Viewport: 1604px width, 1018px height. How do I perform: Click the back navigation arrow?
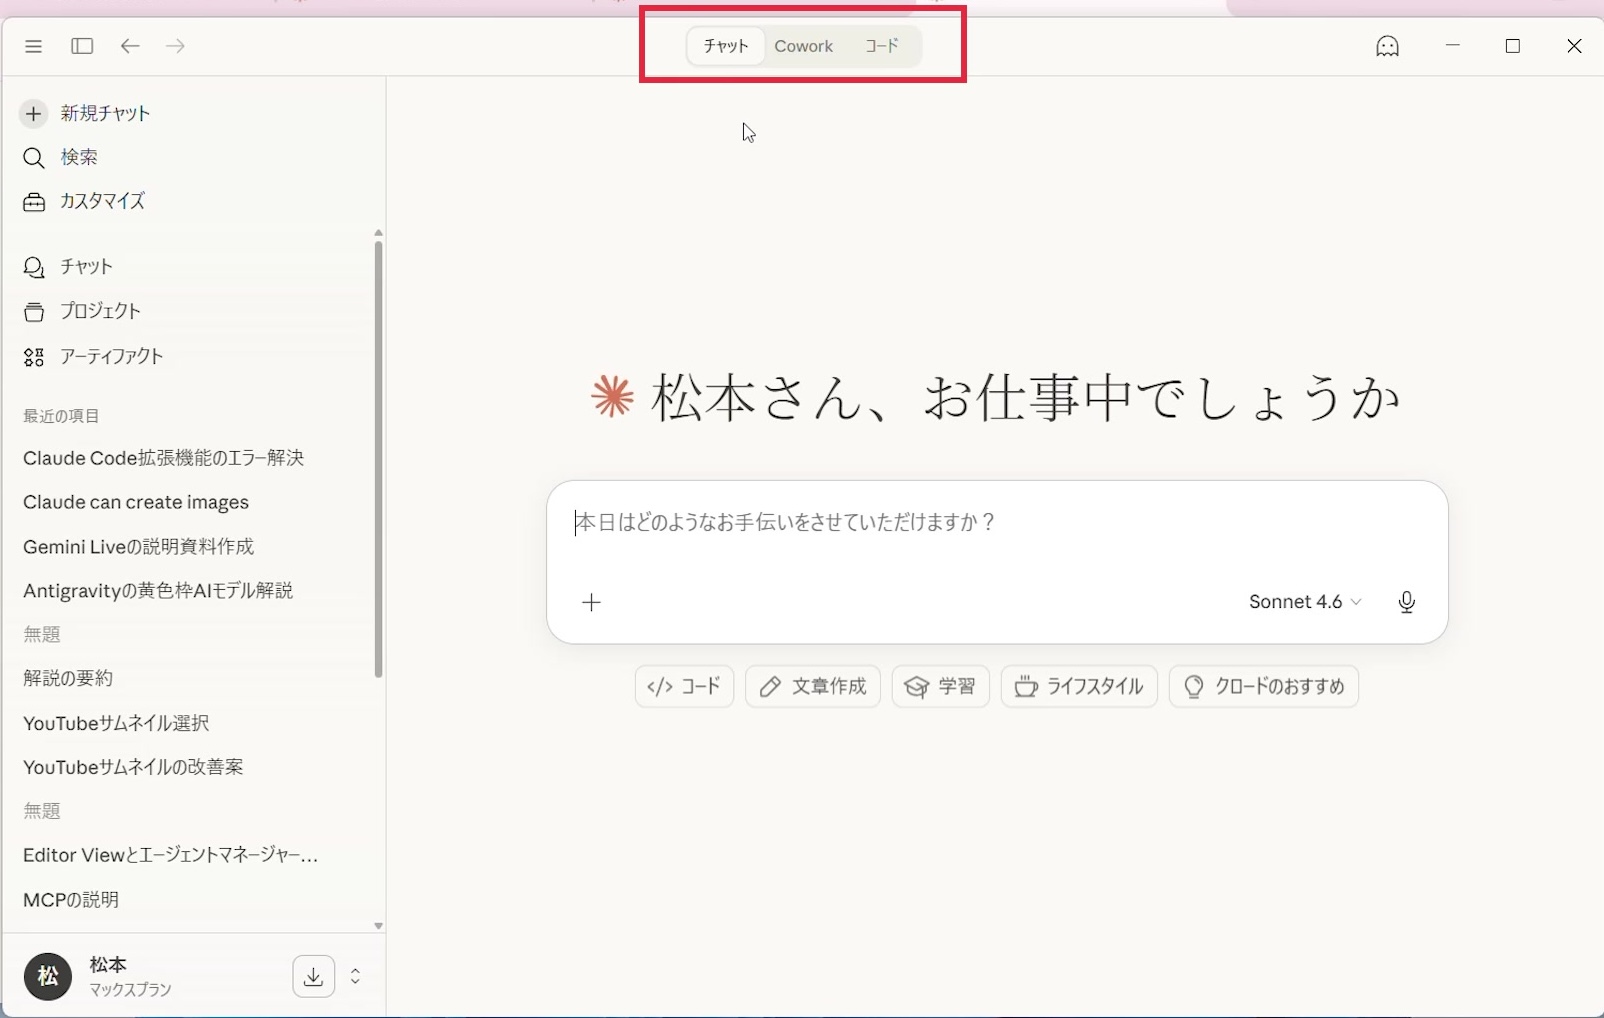[x=130, y=46]
